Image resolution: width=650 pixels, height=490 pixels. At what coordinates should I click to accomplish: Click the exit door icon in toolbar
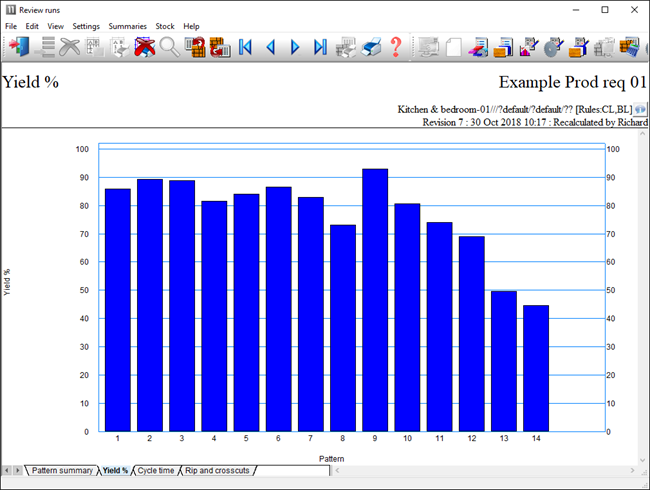[20, 46]
